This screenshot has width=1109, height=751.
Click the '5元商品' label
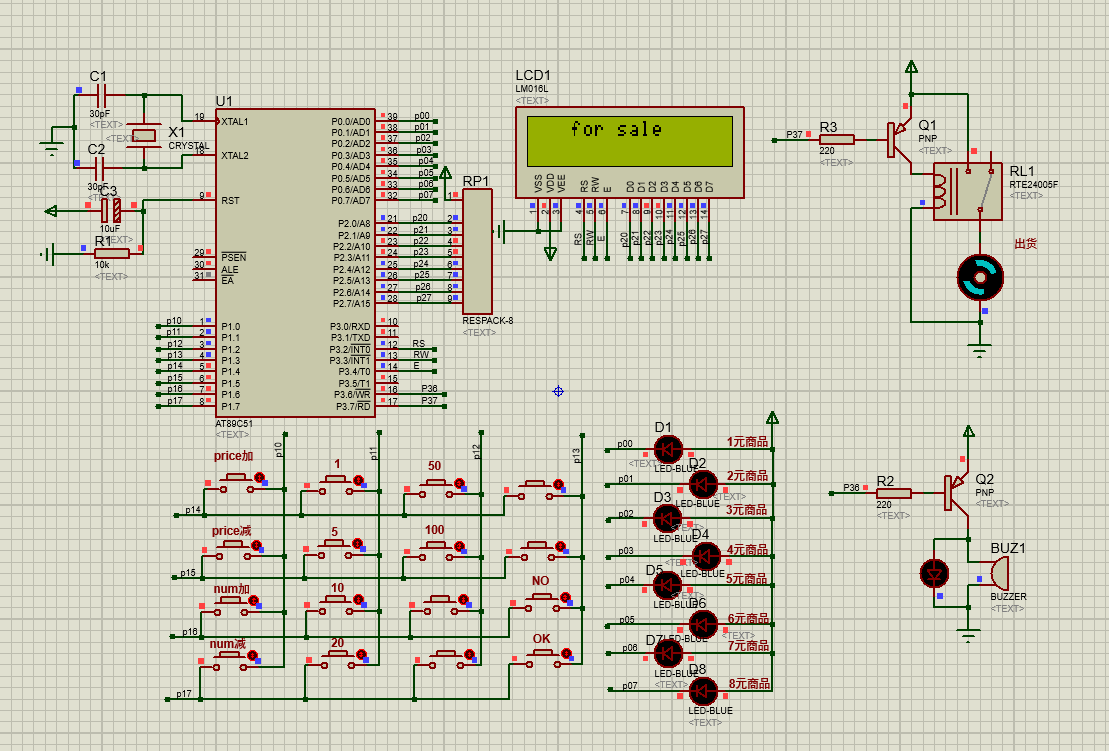(x=746, y=578)
